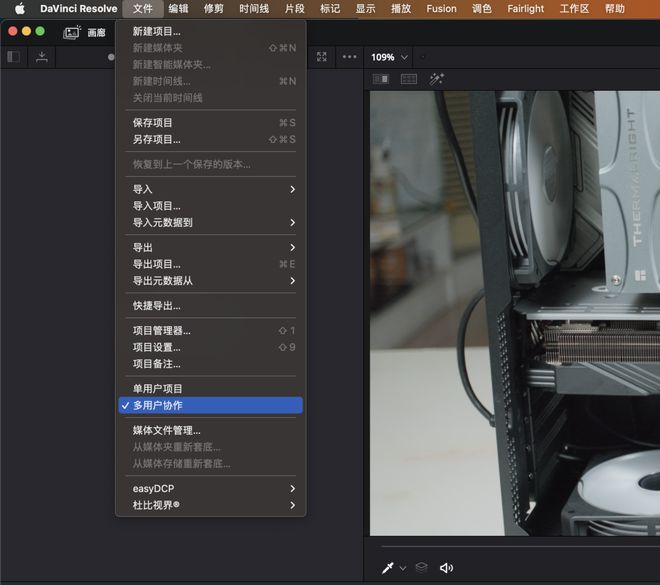Open the 修剪 menu
660x585 pixels.
click(214, 8)
